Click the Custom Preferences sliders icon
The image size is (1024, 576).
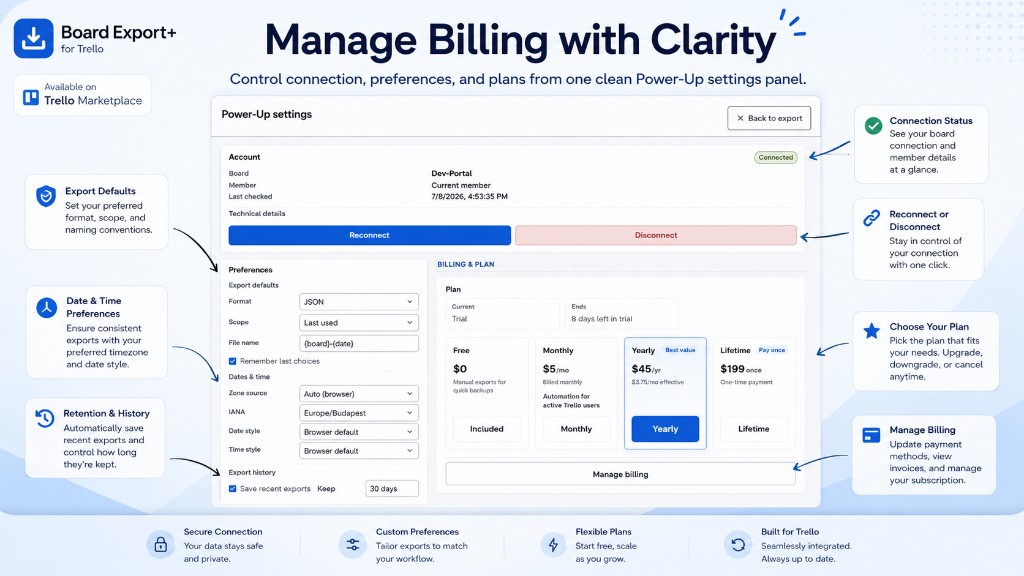353,545
